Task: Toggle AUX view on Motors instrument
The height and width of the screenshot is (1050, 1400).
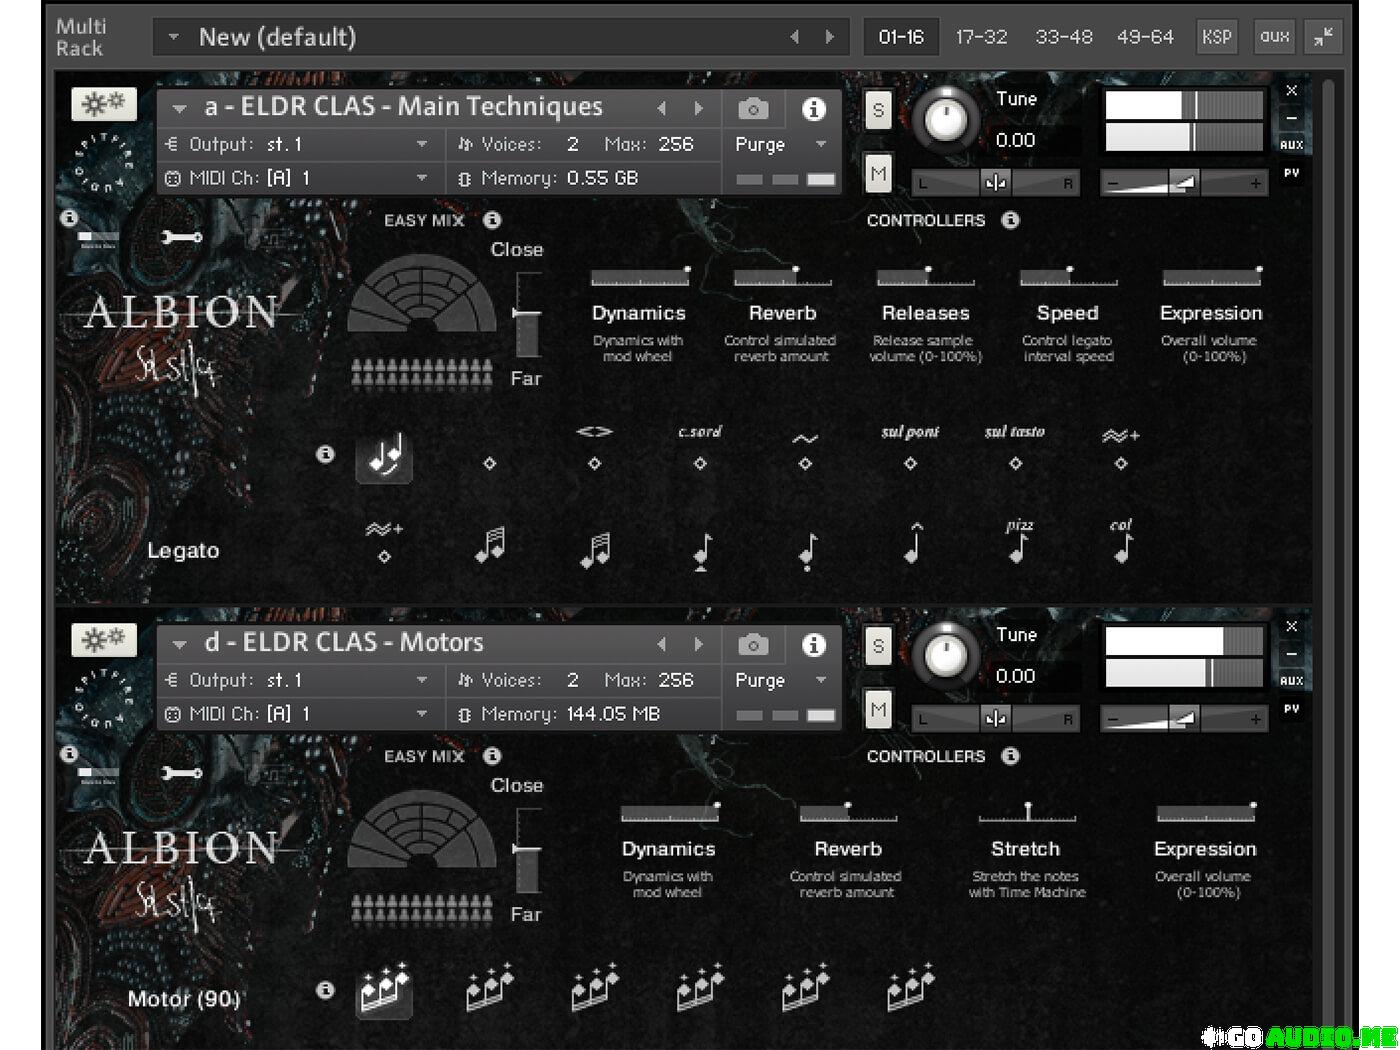Action: [x=1291, y=681]
